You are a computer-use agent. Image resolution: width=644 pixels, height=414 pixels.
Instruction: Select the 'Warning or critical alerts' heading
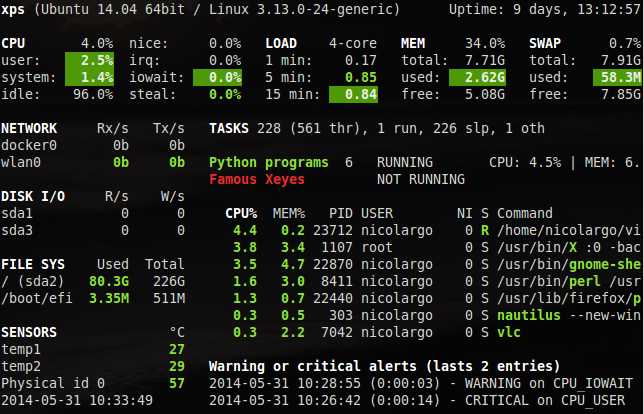(x=385, y=366)
